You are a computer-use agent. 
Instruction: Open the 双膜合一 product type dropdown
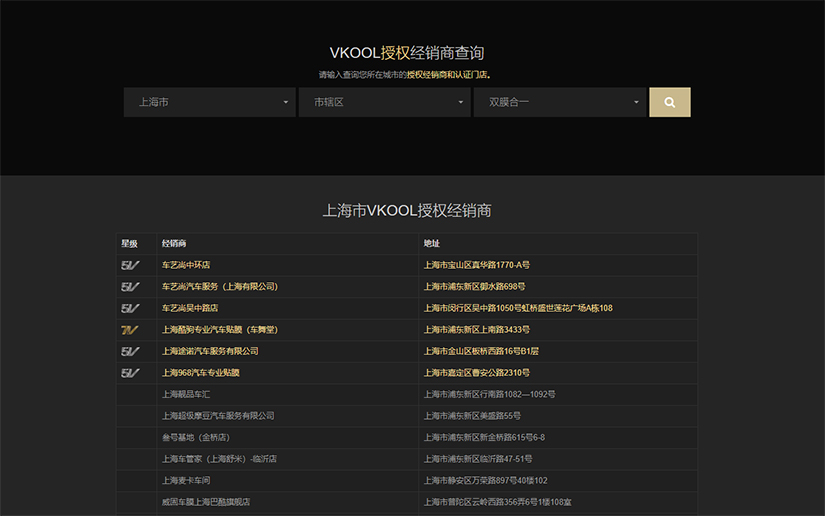pos(560,102)
